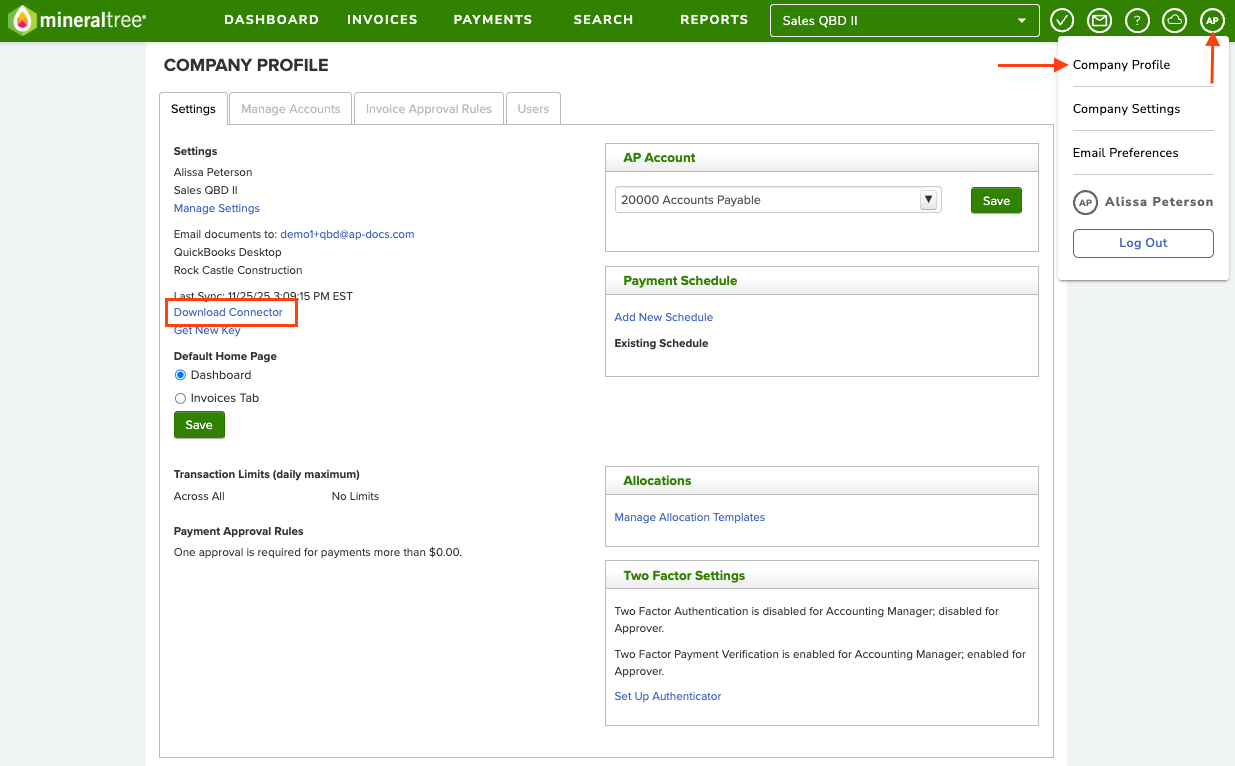Save the Default Home Page choice
The image size is (1235, 766).
pos(199,425)
